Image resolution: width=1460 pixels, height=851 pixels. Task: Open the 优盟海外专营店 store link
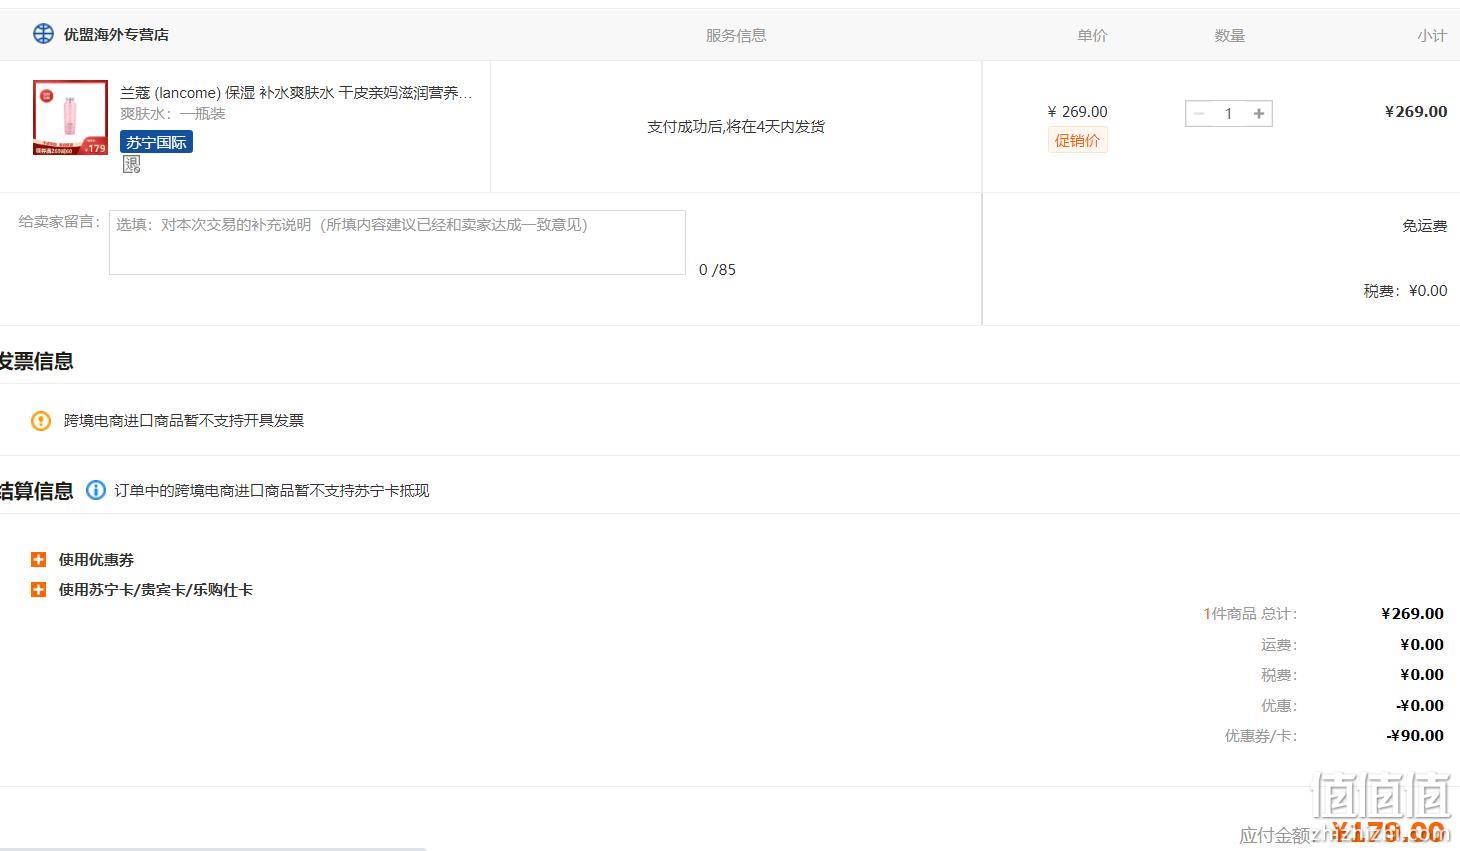(116, 34)
